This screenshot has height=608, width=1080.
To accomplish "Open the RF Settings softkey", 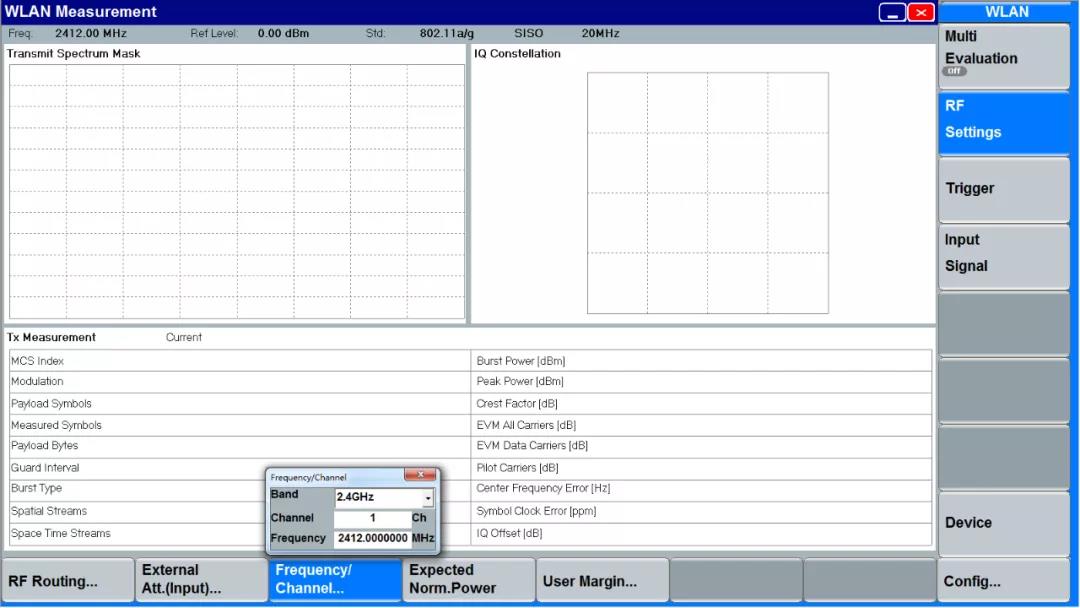I will [1004, 120].
